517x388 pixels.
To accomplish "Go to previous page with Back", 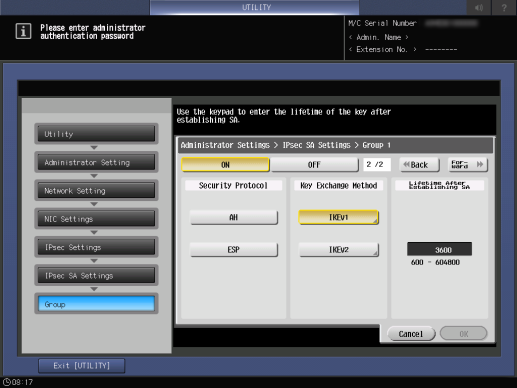I will click(419, 165).
